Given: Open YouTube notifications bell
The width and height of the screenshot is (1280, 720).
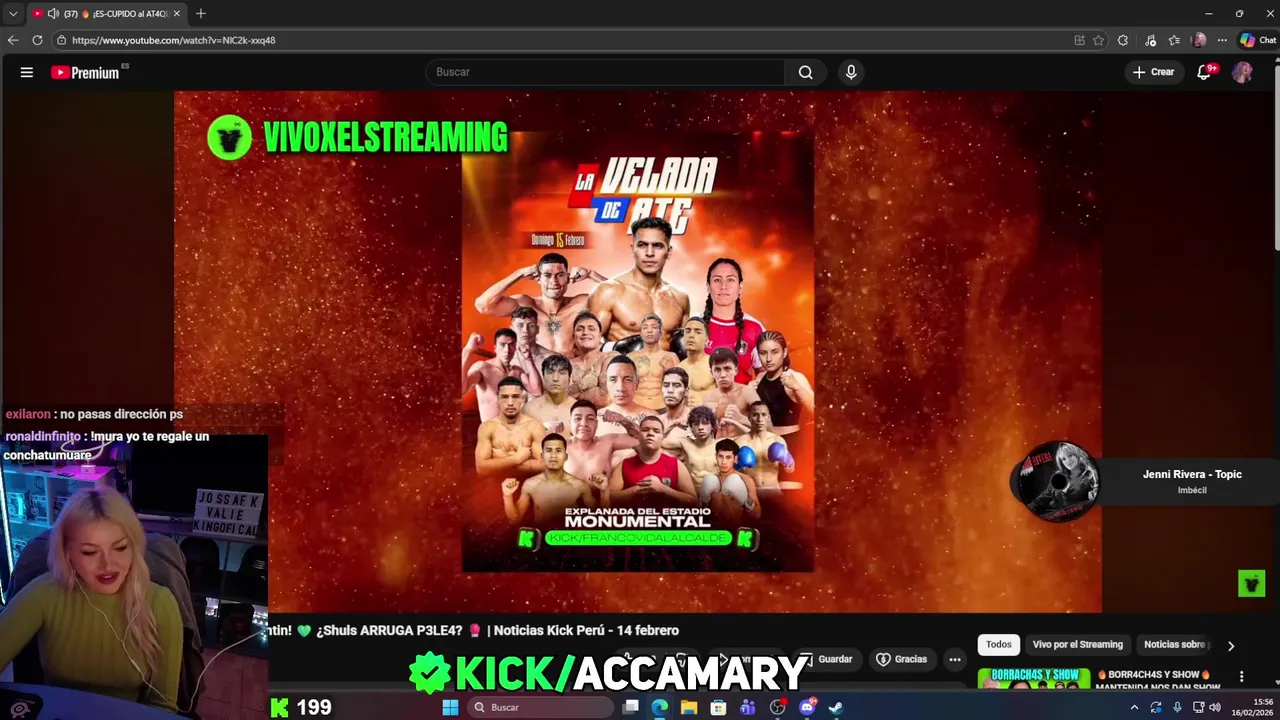Looking at the screenshot, I should [1205, 72].
